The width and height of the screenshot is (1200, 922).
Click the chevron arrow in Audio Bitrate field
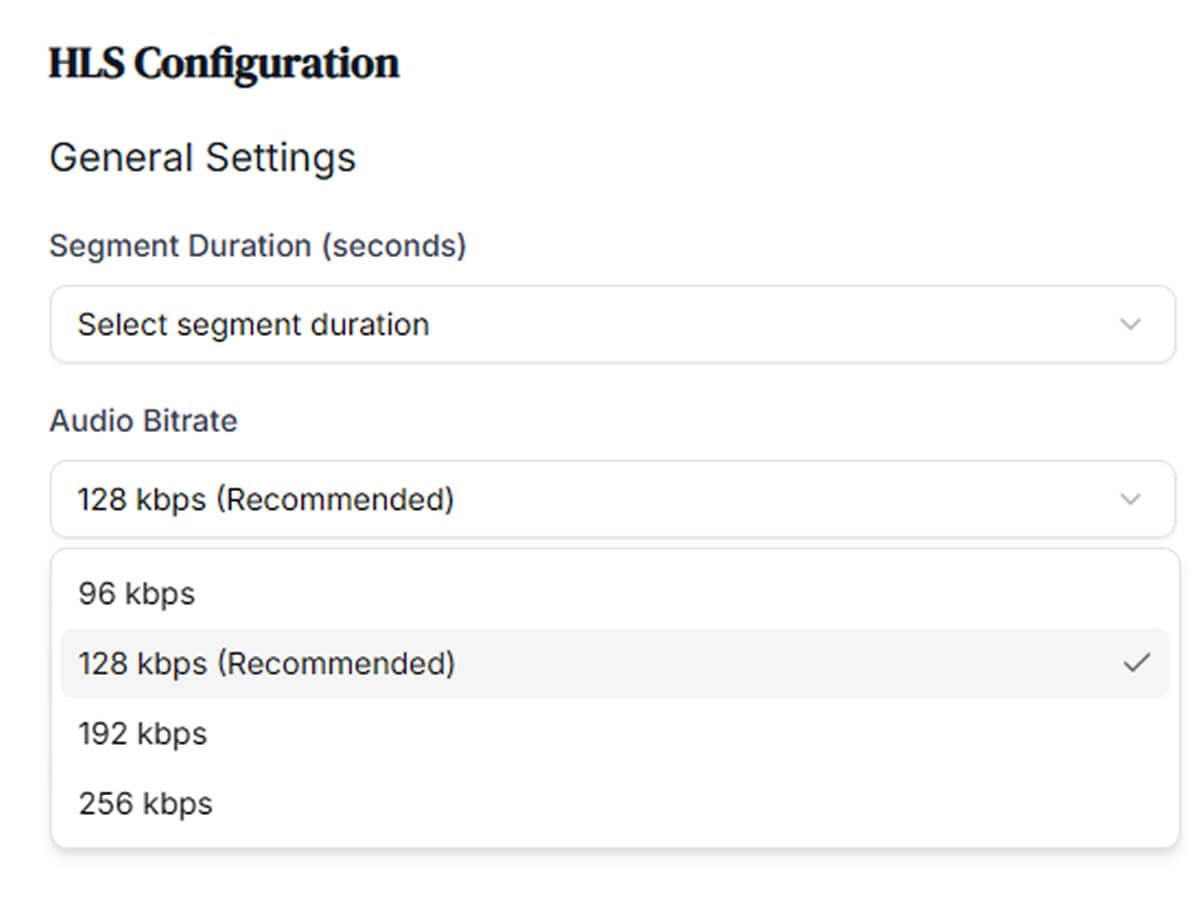tap(1130, 499)
